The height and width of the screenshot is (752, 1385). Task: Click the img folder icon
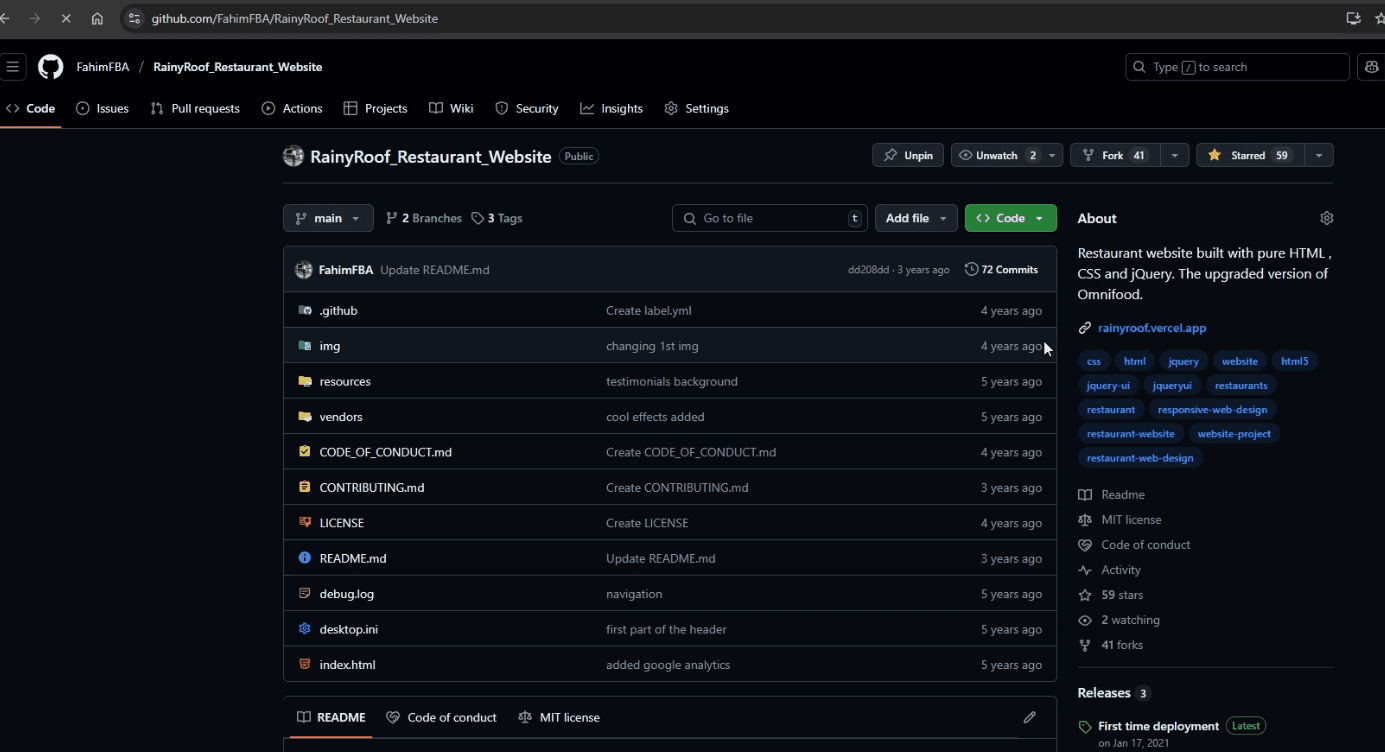click(305, 346)
